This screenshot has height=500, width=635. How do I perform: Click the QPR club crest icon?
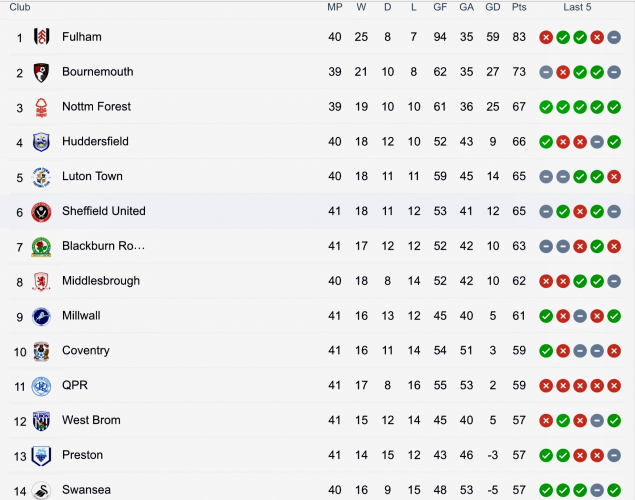[41, 386]
